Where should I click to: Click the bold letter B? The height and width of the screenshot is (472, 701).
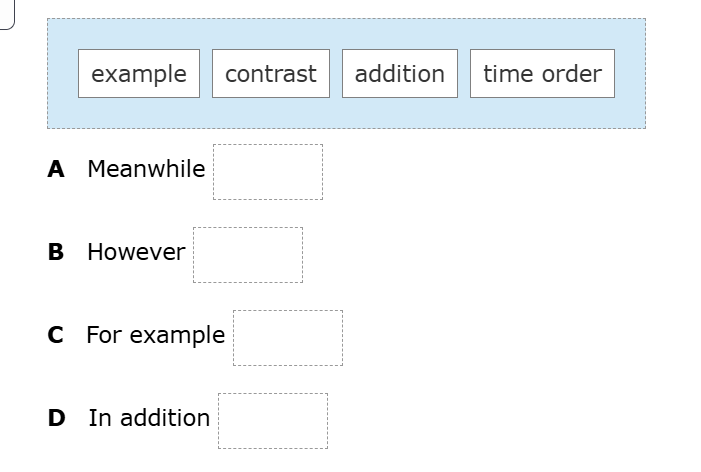pos(56,252)
